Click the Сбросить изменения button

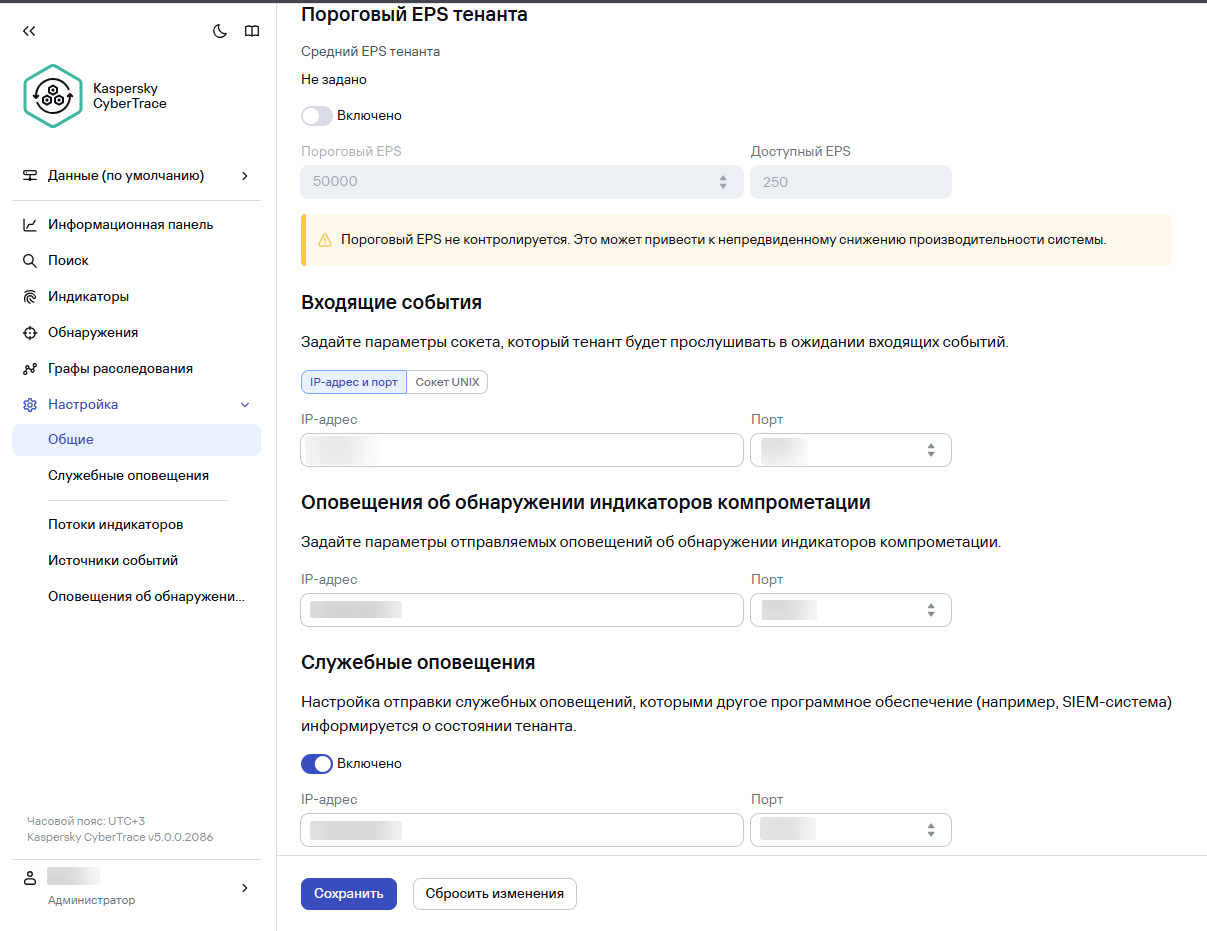(x=494, y=894)
